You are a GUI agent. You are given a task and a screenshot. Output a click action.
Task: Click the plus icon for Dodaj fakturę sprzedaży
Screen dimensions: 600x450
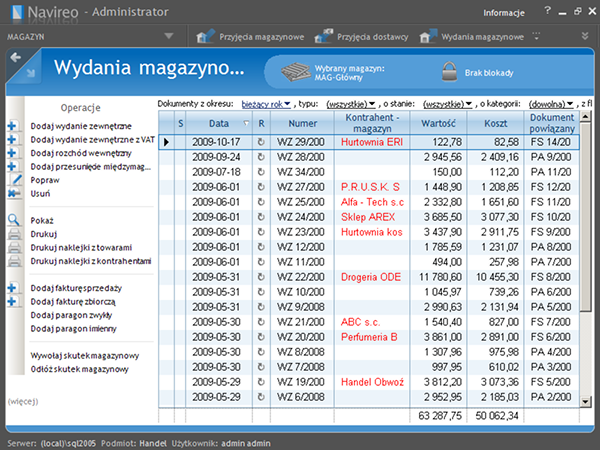coord(14,288)
